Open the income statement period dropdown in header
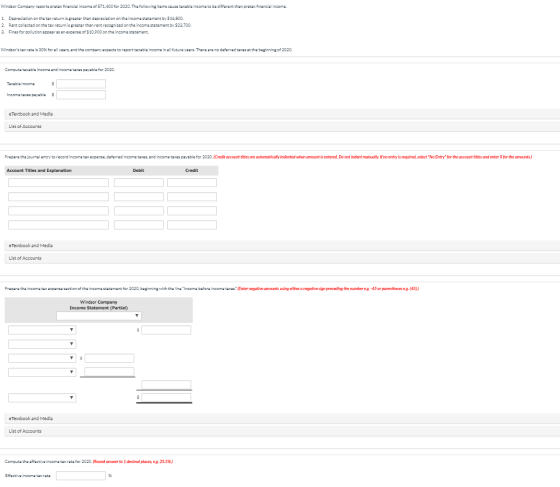560x487 pixels. [99, 316]
